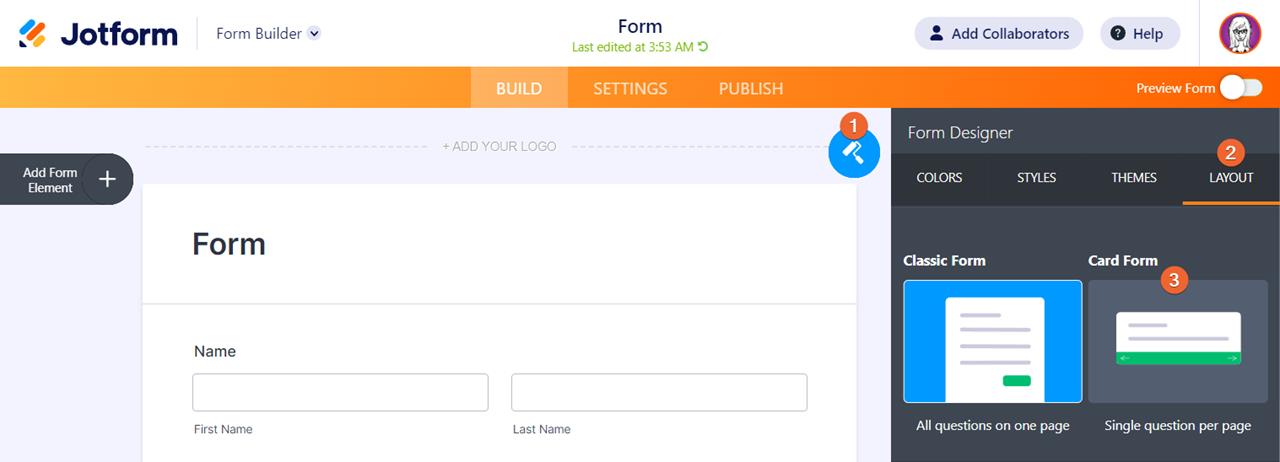Expand the Form Builder dropdown
The image size is (1280, 462).
point(314,33)
